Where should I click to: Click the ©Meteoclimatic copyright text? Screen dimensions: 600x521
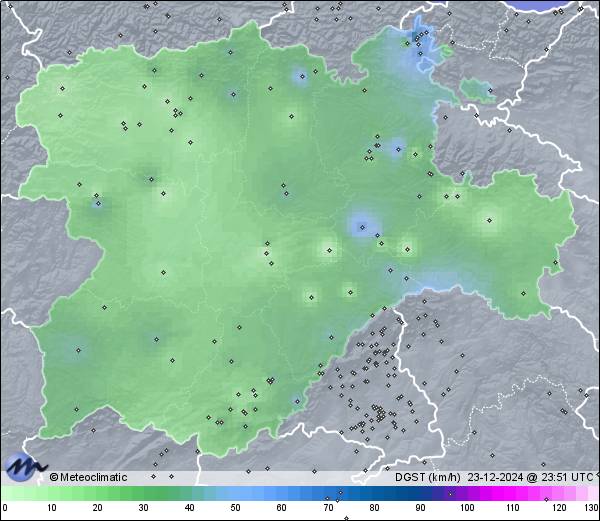pyautogui.click(x=88, y=477)
